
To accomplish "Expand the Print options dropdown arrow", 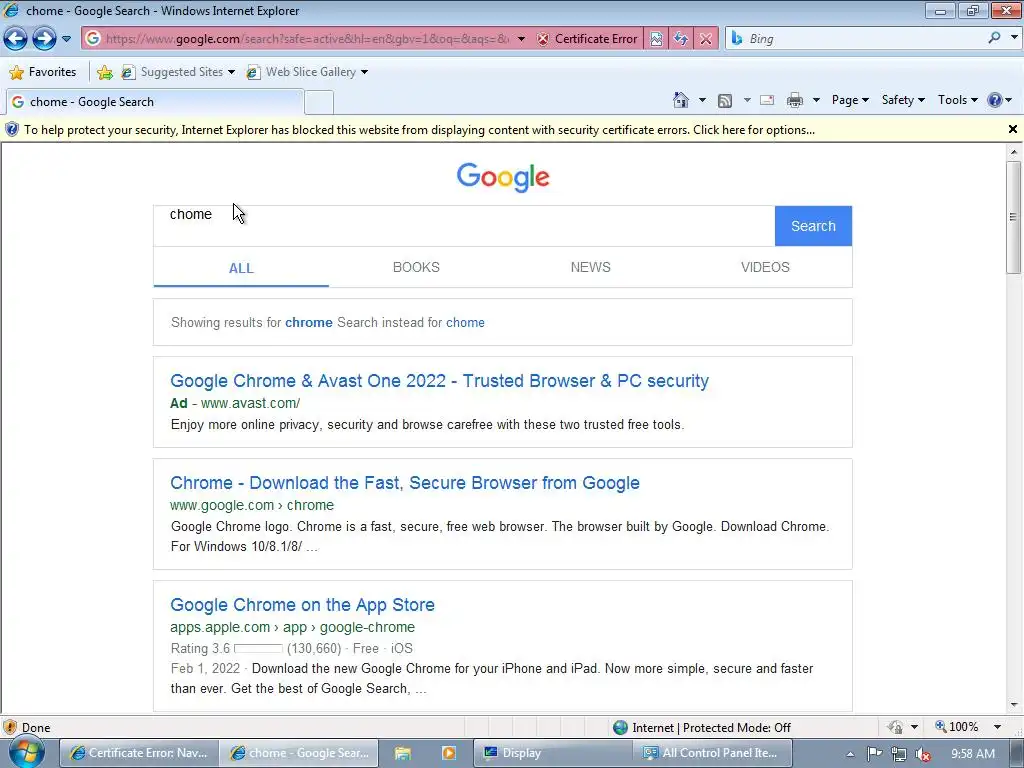I will 816,101.
